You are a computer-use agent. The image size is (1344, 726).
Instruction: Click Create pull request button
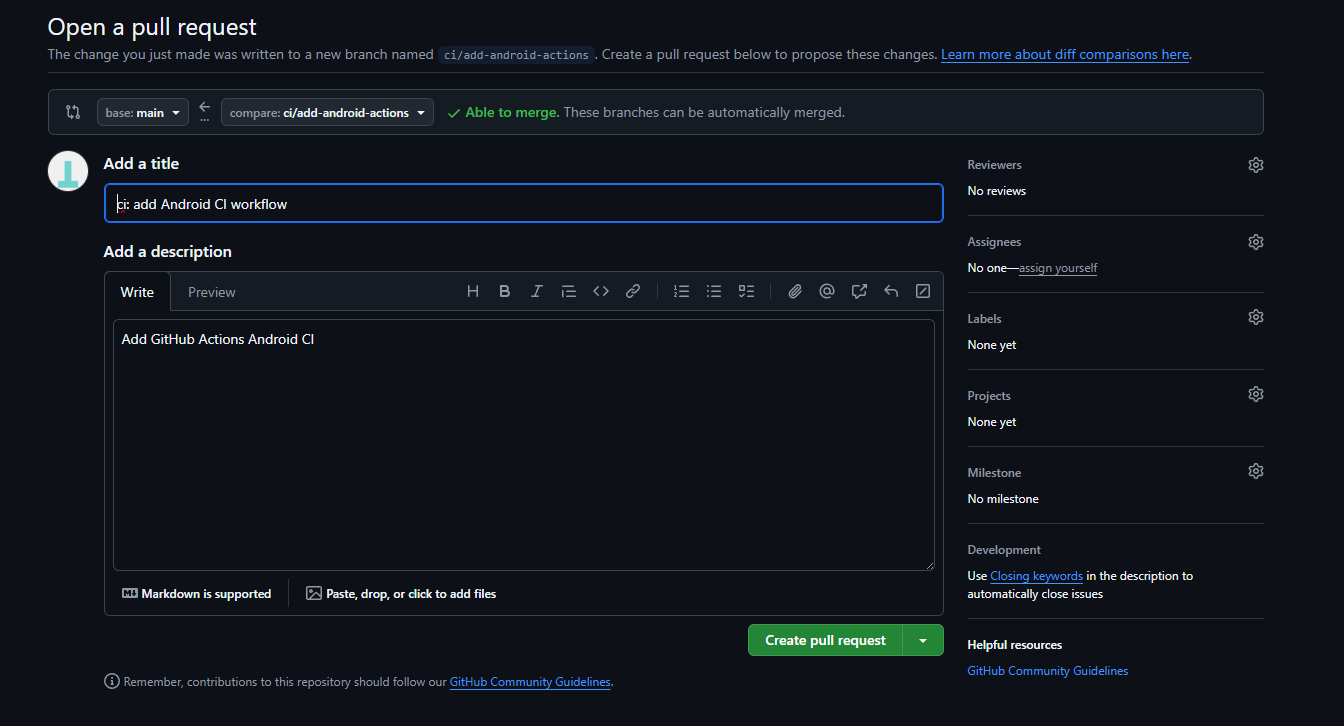[x=825, y=640]
